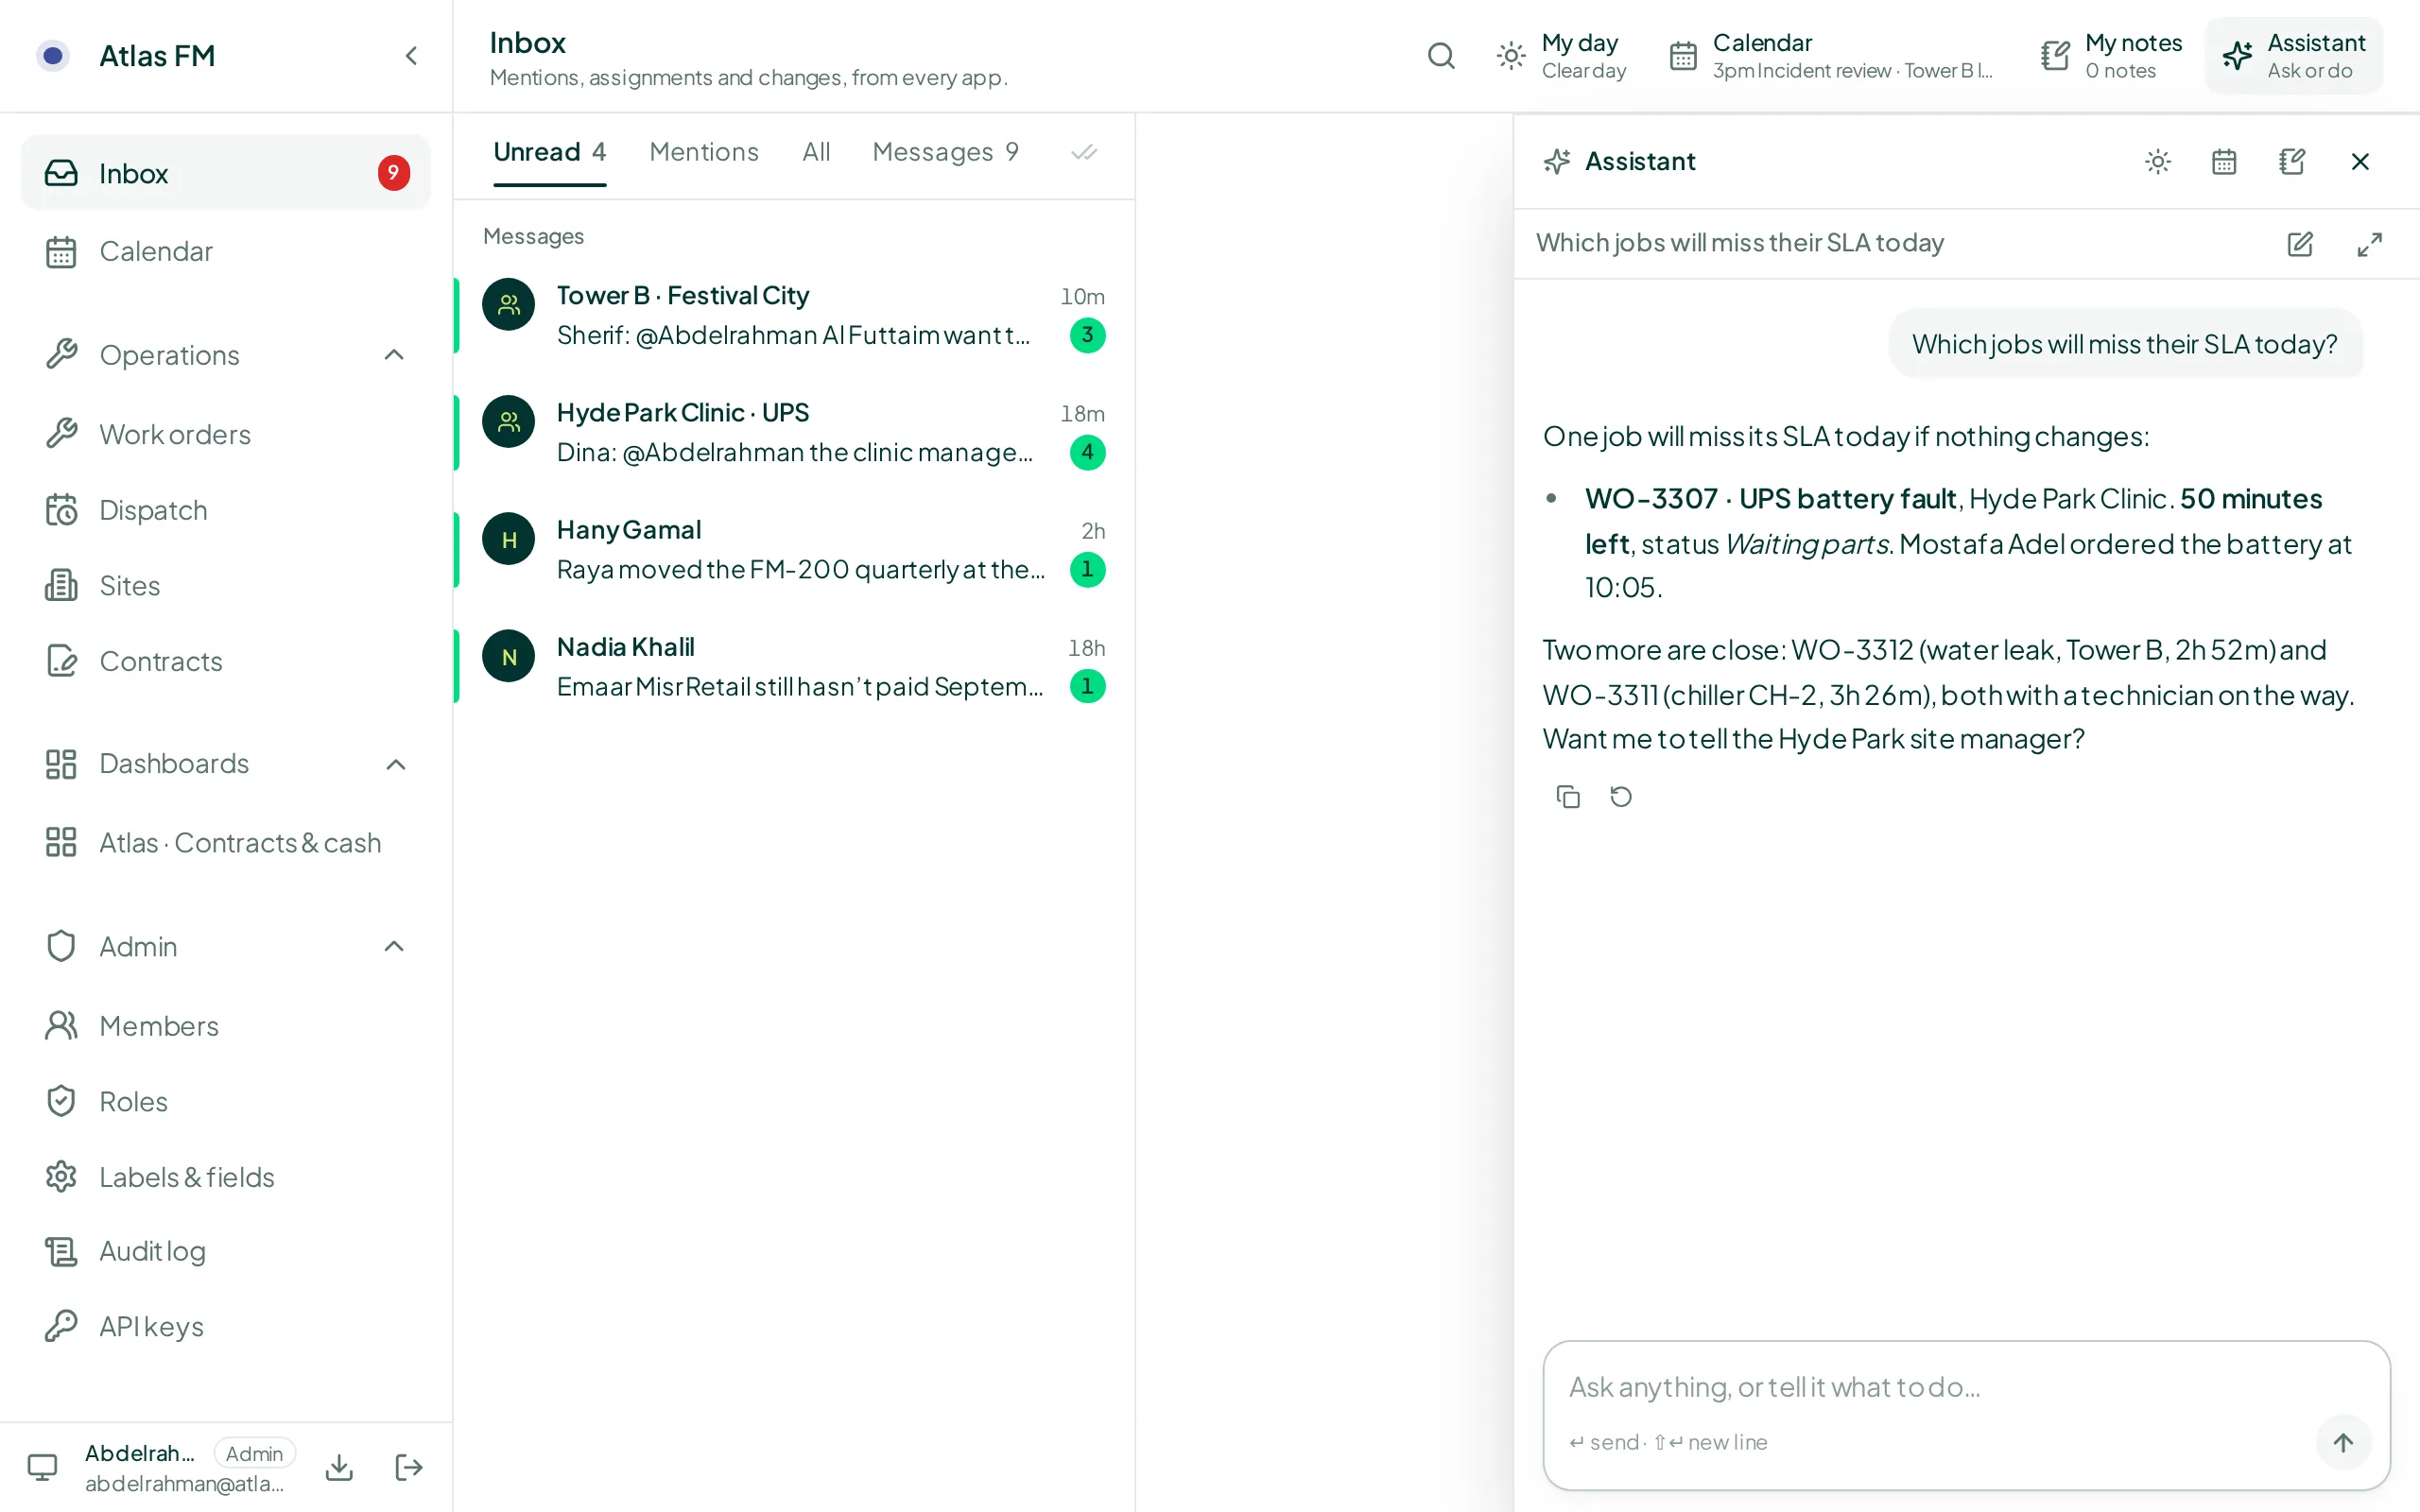Screen dimensions: 2420x1512
Task: Open the search magnifier icon
Action: [x=1440, y=56]
